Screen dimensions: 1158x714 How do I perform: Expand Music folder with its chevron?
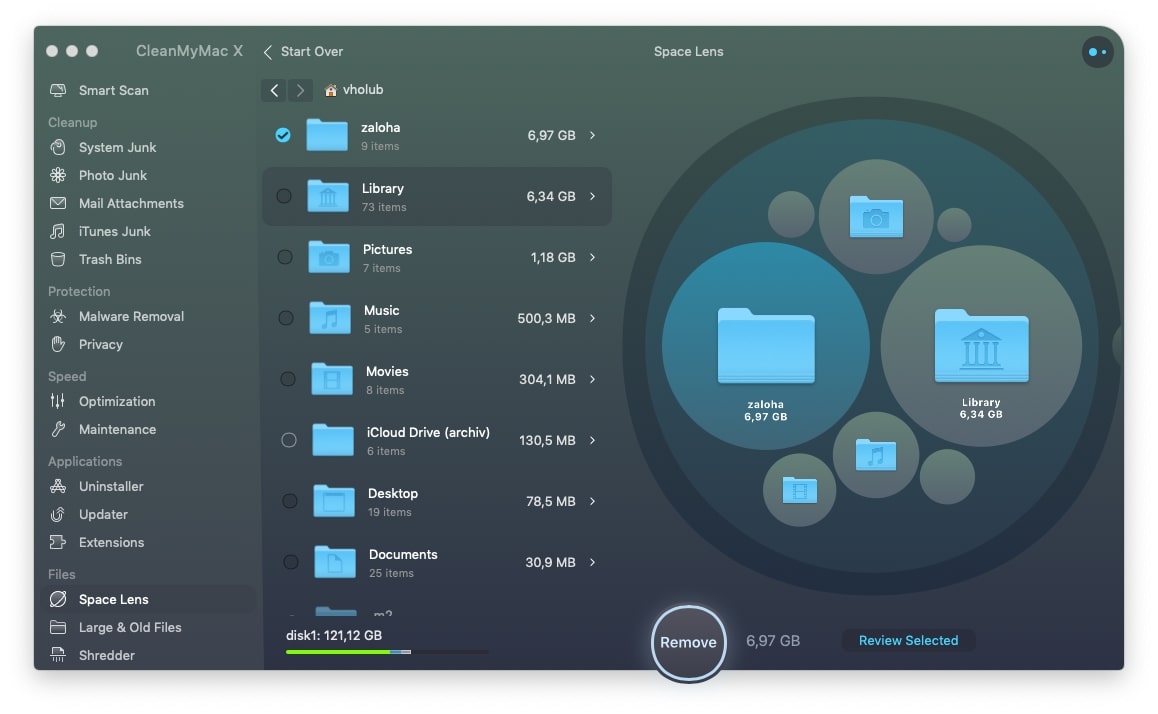coord(592,318)
